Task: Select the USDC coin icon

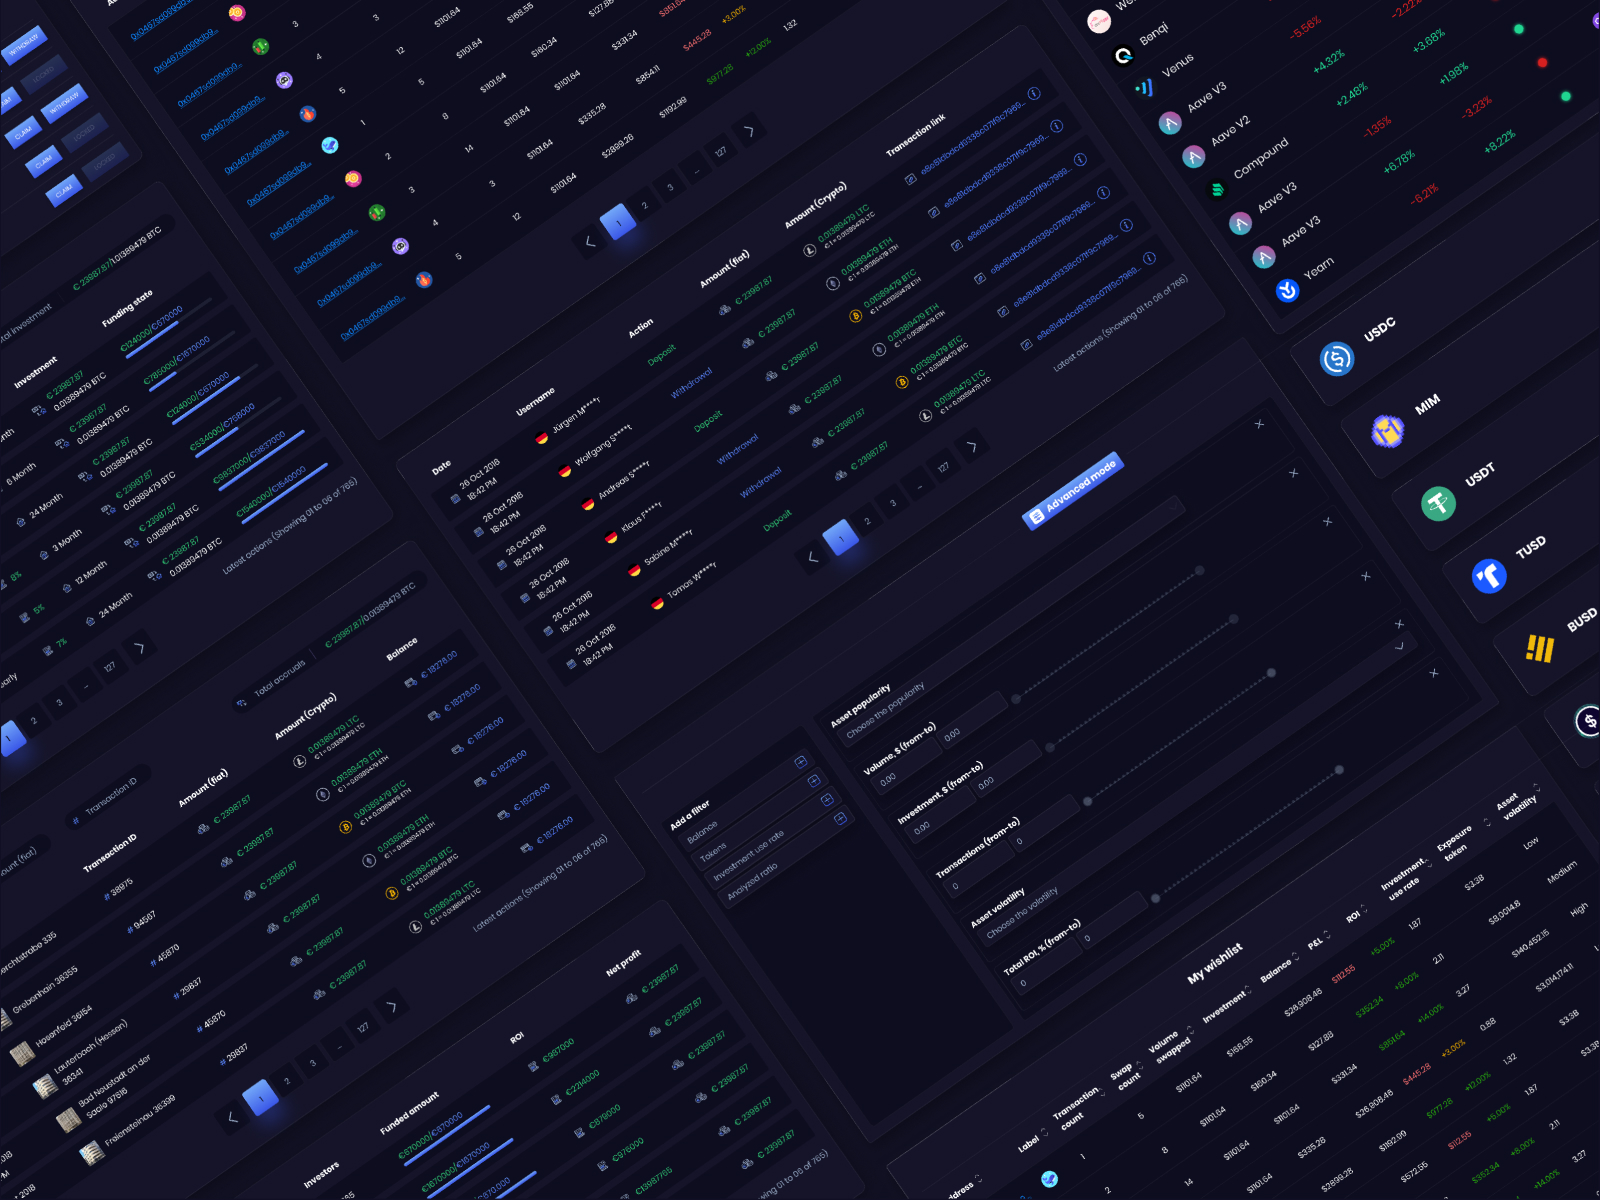Action: [1337, 359]
